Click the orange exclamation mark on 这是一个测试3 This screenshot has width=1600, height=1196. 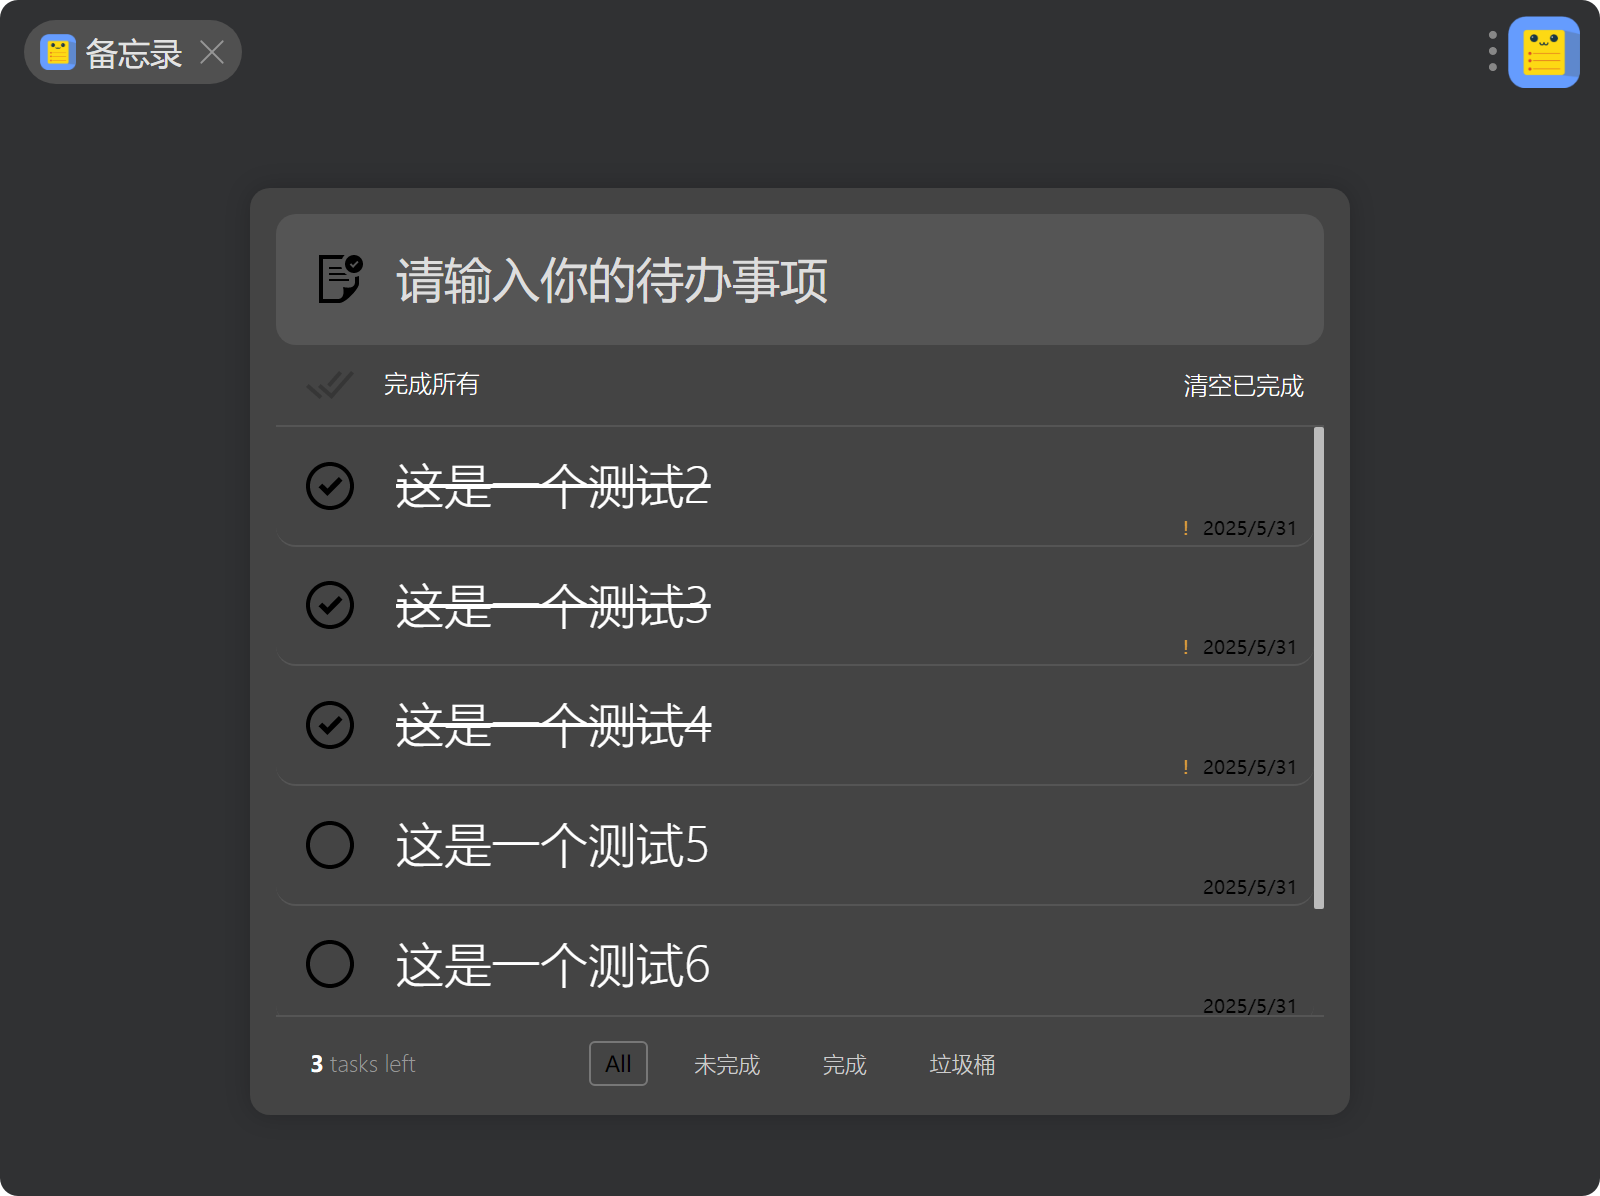pos(1186,647)
